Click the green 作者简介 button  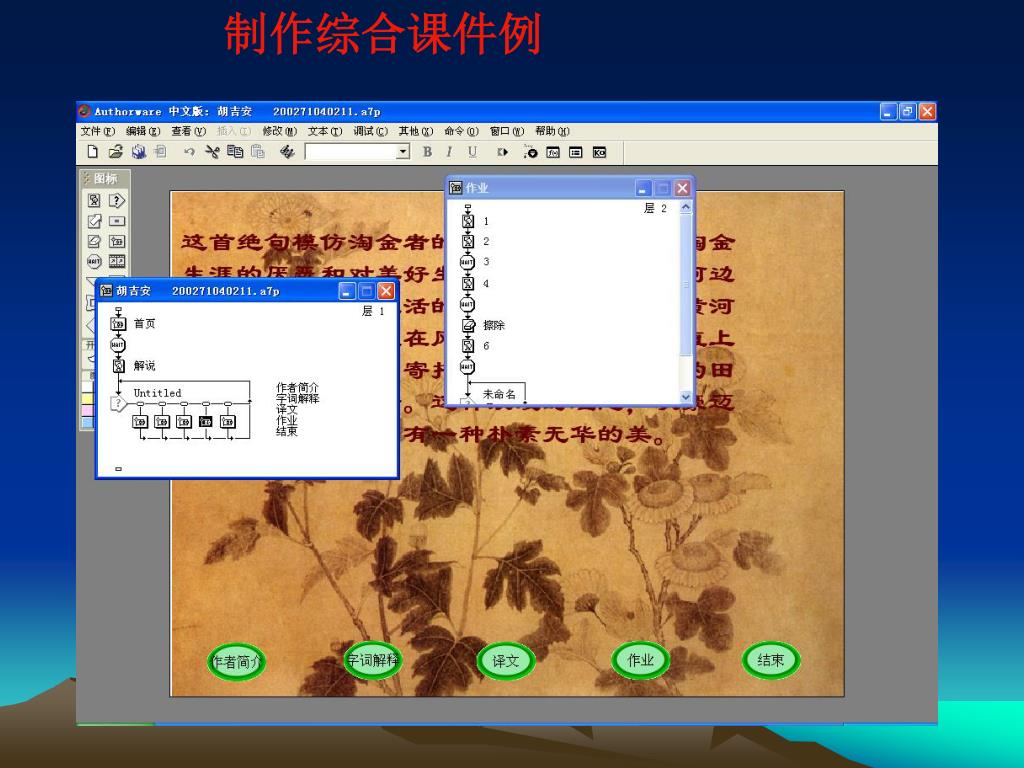pyautogui.click(x=236, y=662)
